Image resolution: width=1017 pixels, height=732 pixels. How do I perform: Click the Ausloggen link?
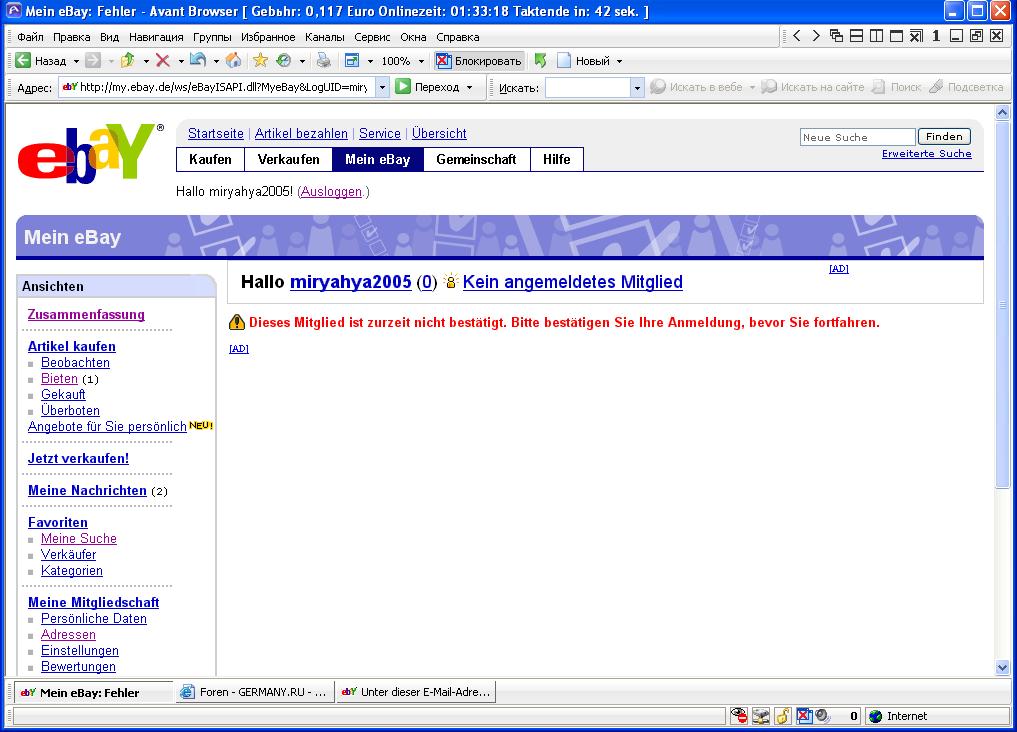(331, 191)
